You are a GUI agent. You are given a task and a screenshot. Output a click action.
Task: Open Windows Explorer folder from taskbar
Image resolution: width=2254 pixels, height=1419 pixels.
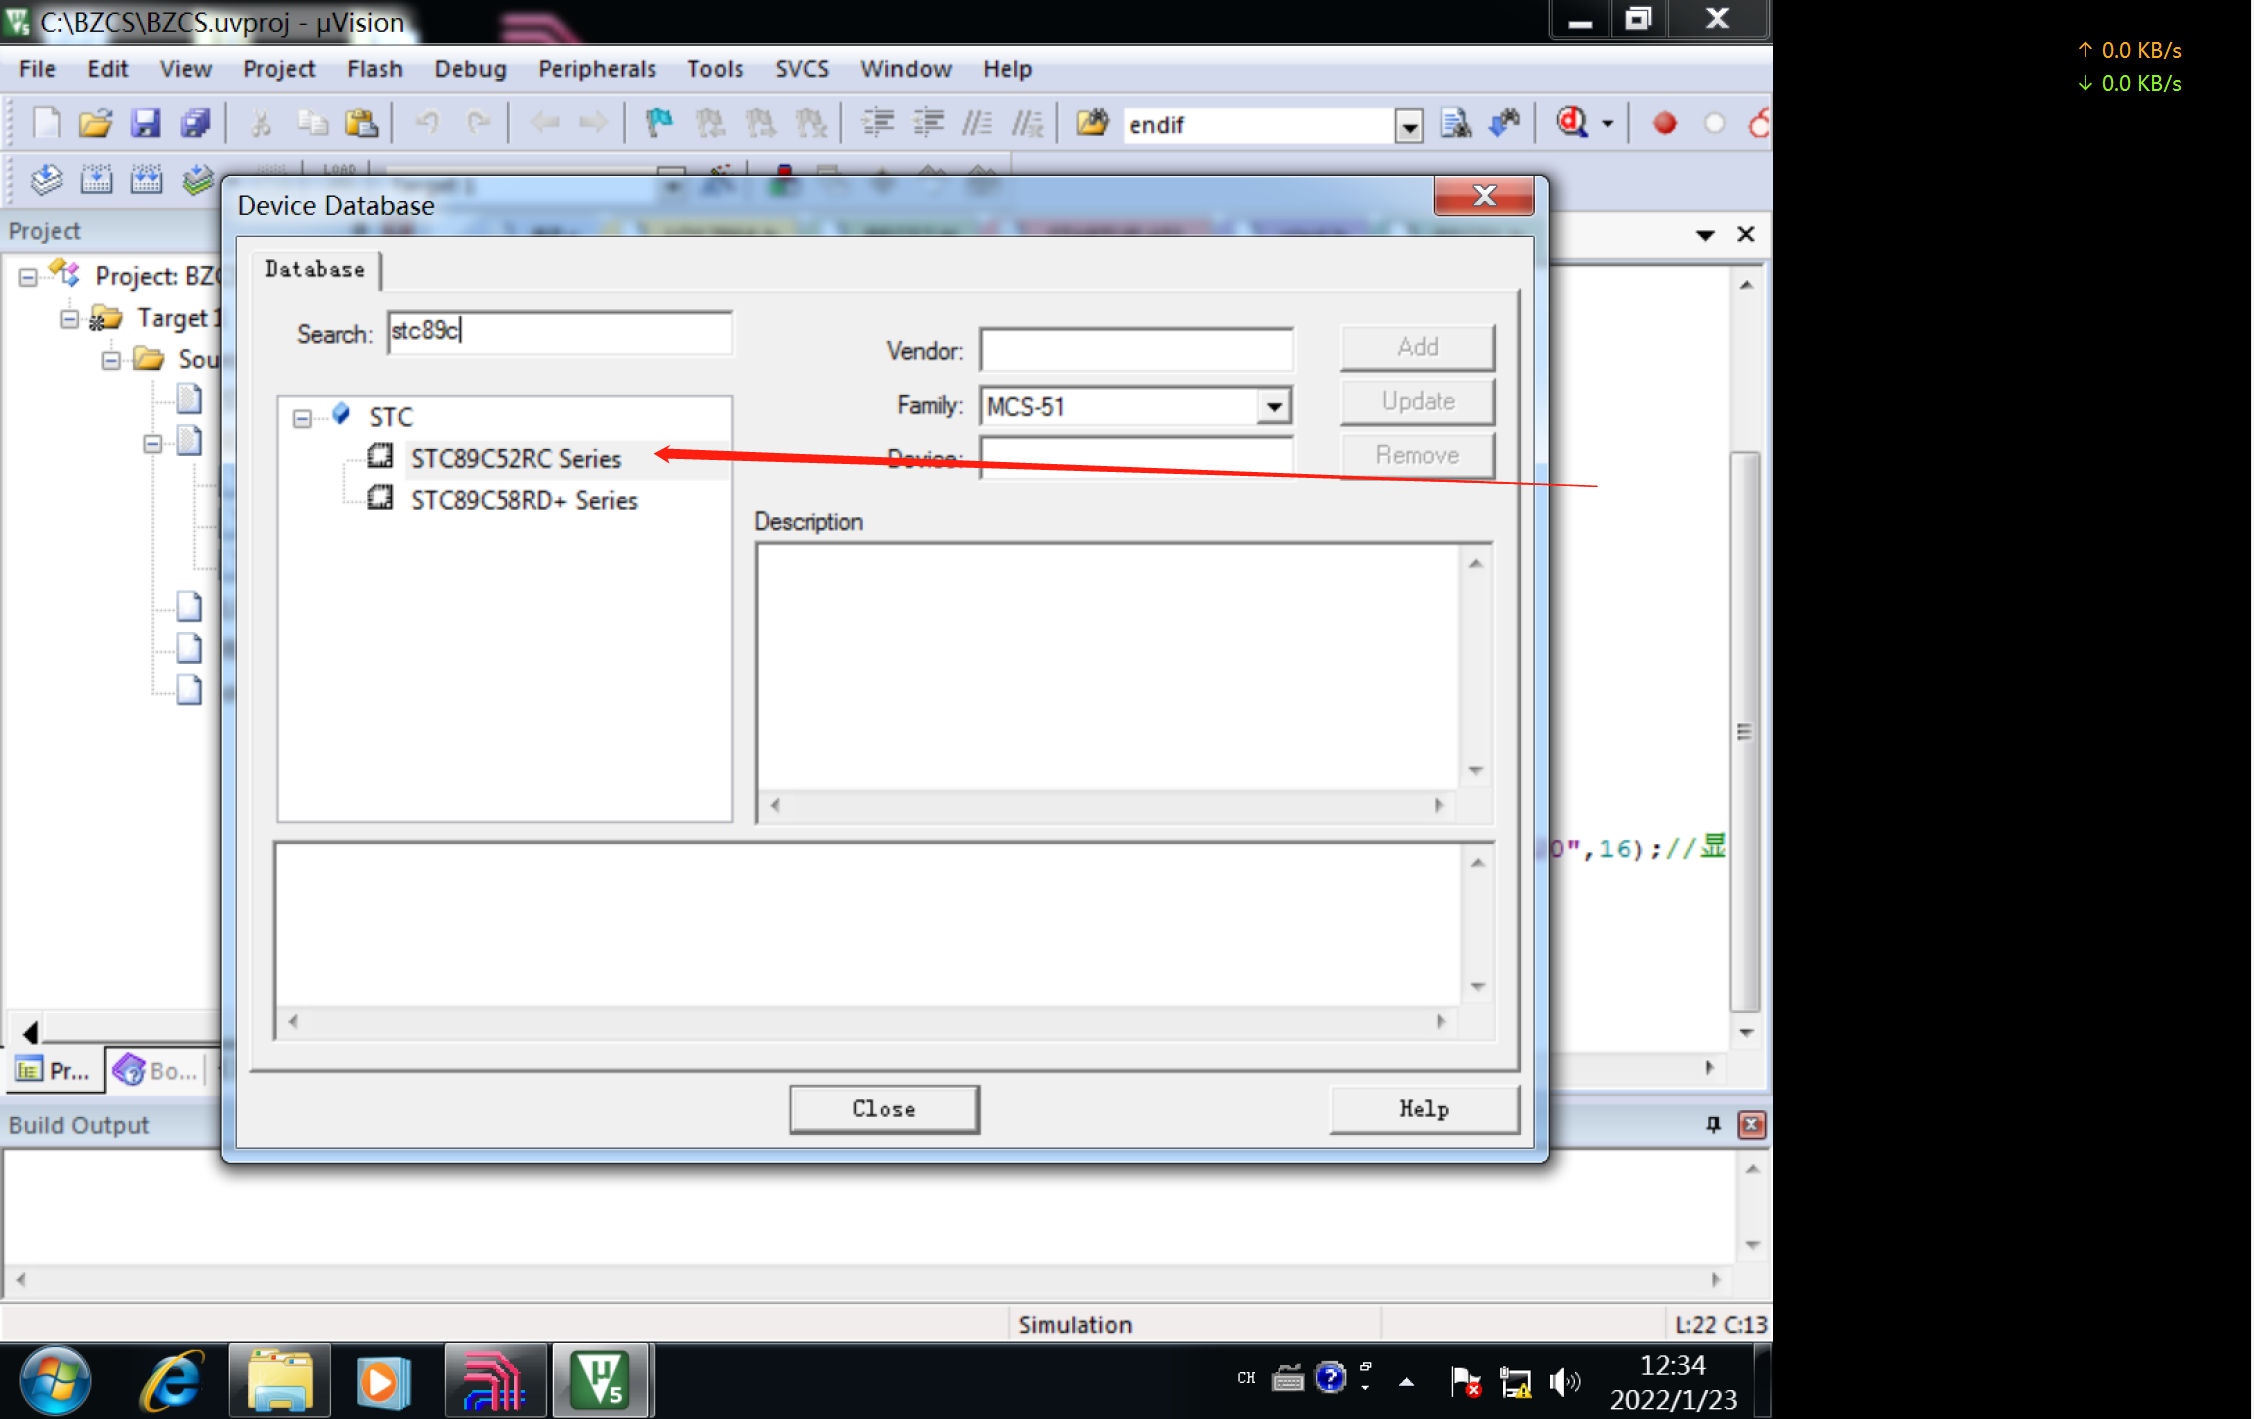[x=279, y=1381]
